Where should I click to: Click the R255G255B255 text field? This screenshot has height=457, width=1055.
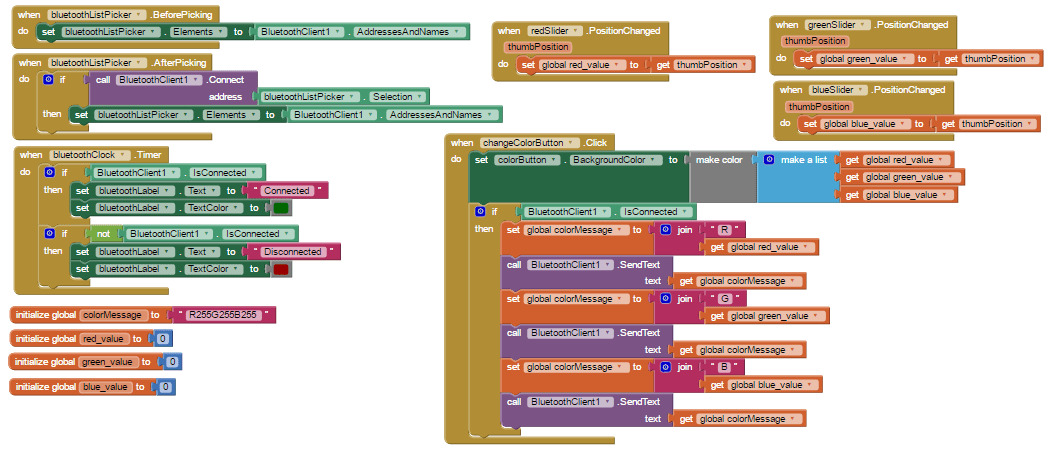[222, 315]
